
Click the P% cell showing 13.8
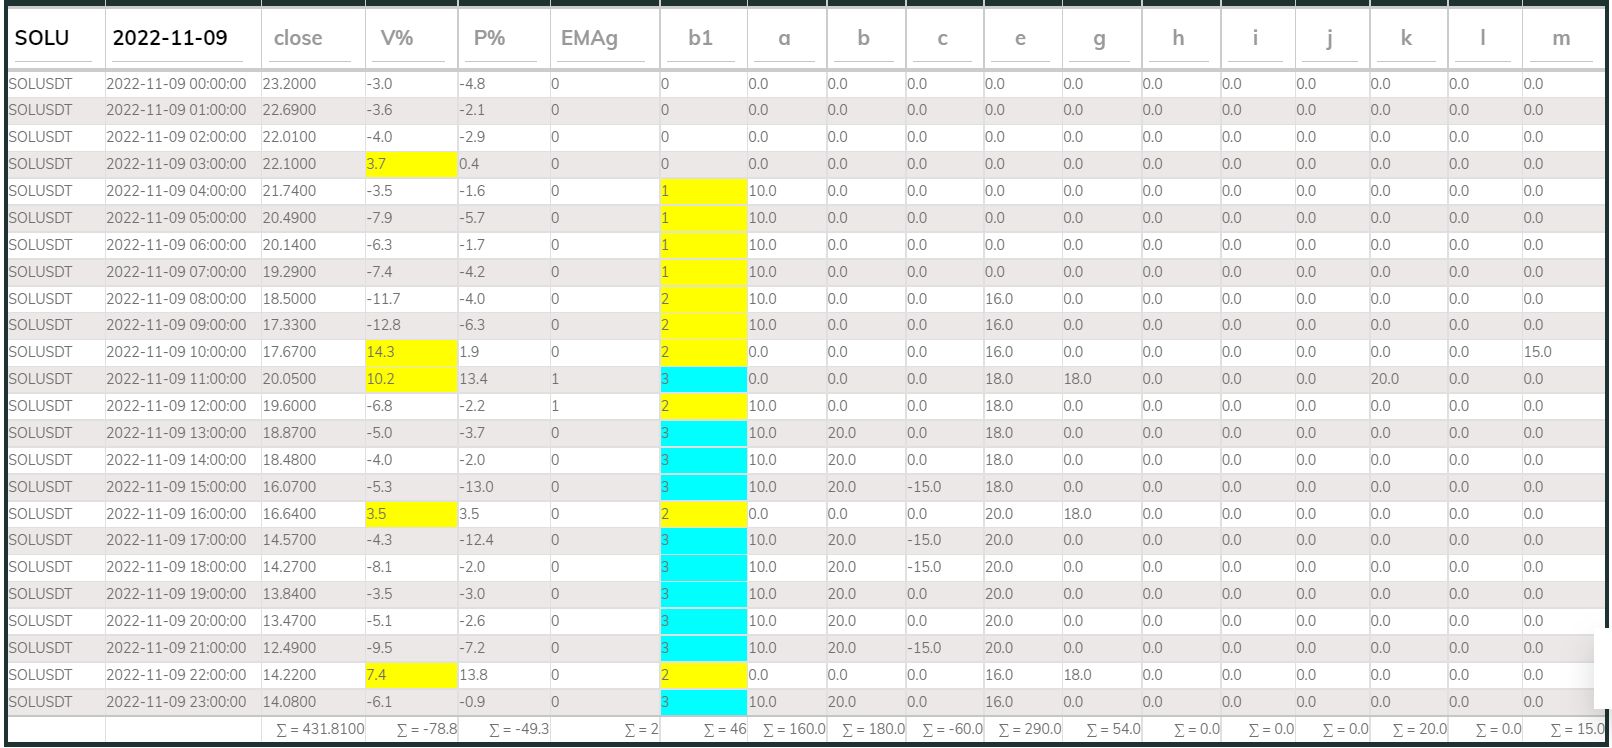click(x=503, y=675)
